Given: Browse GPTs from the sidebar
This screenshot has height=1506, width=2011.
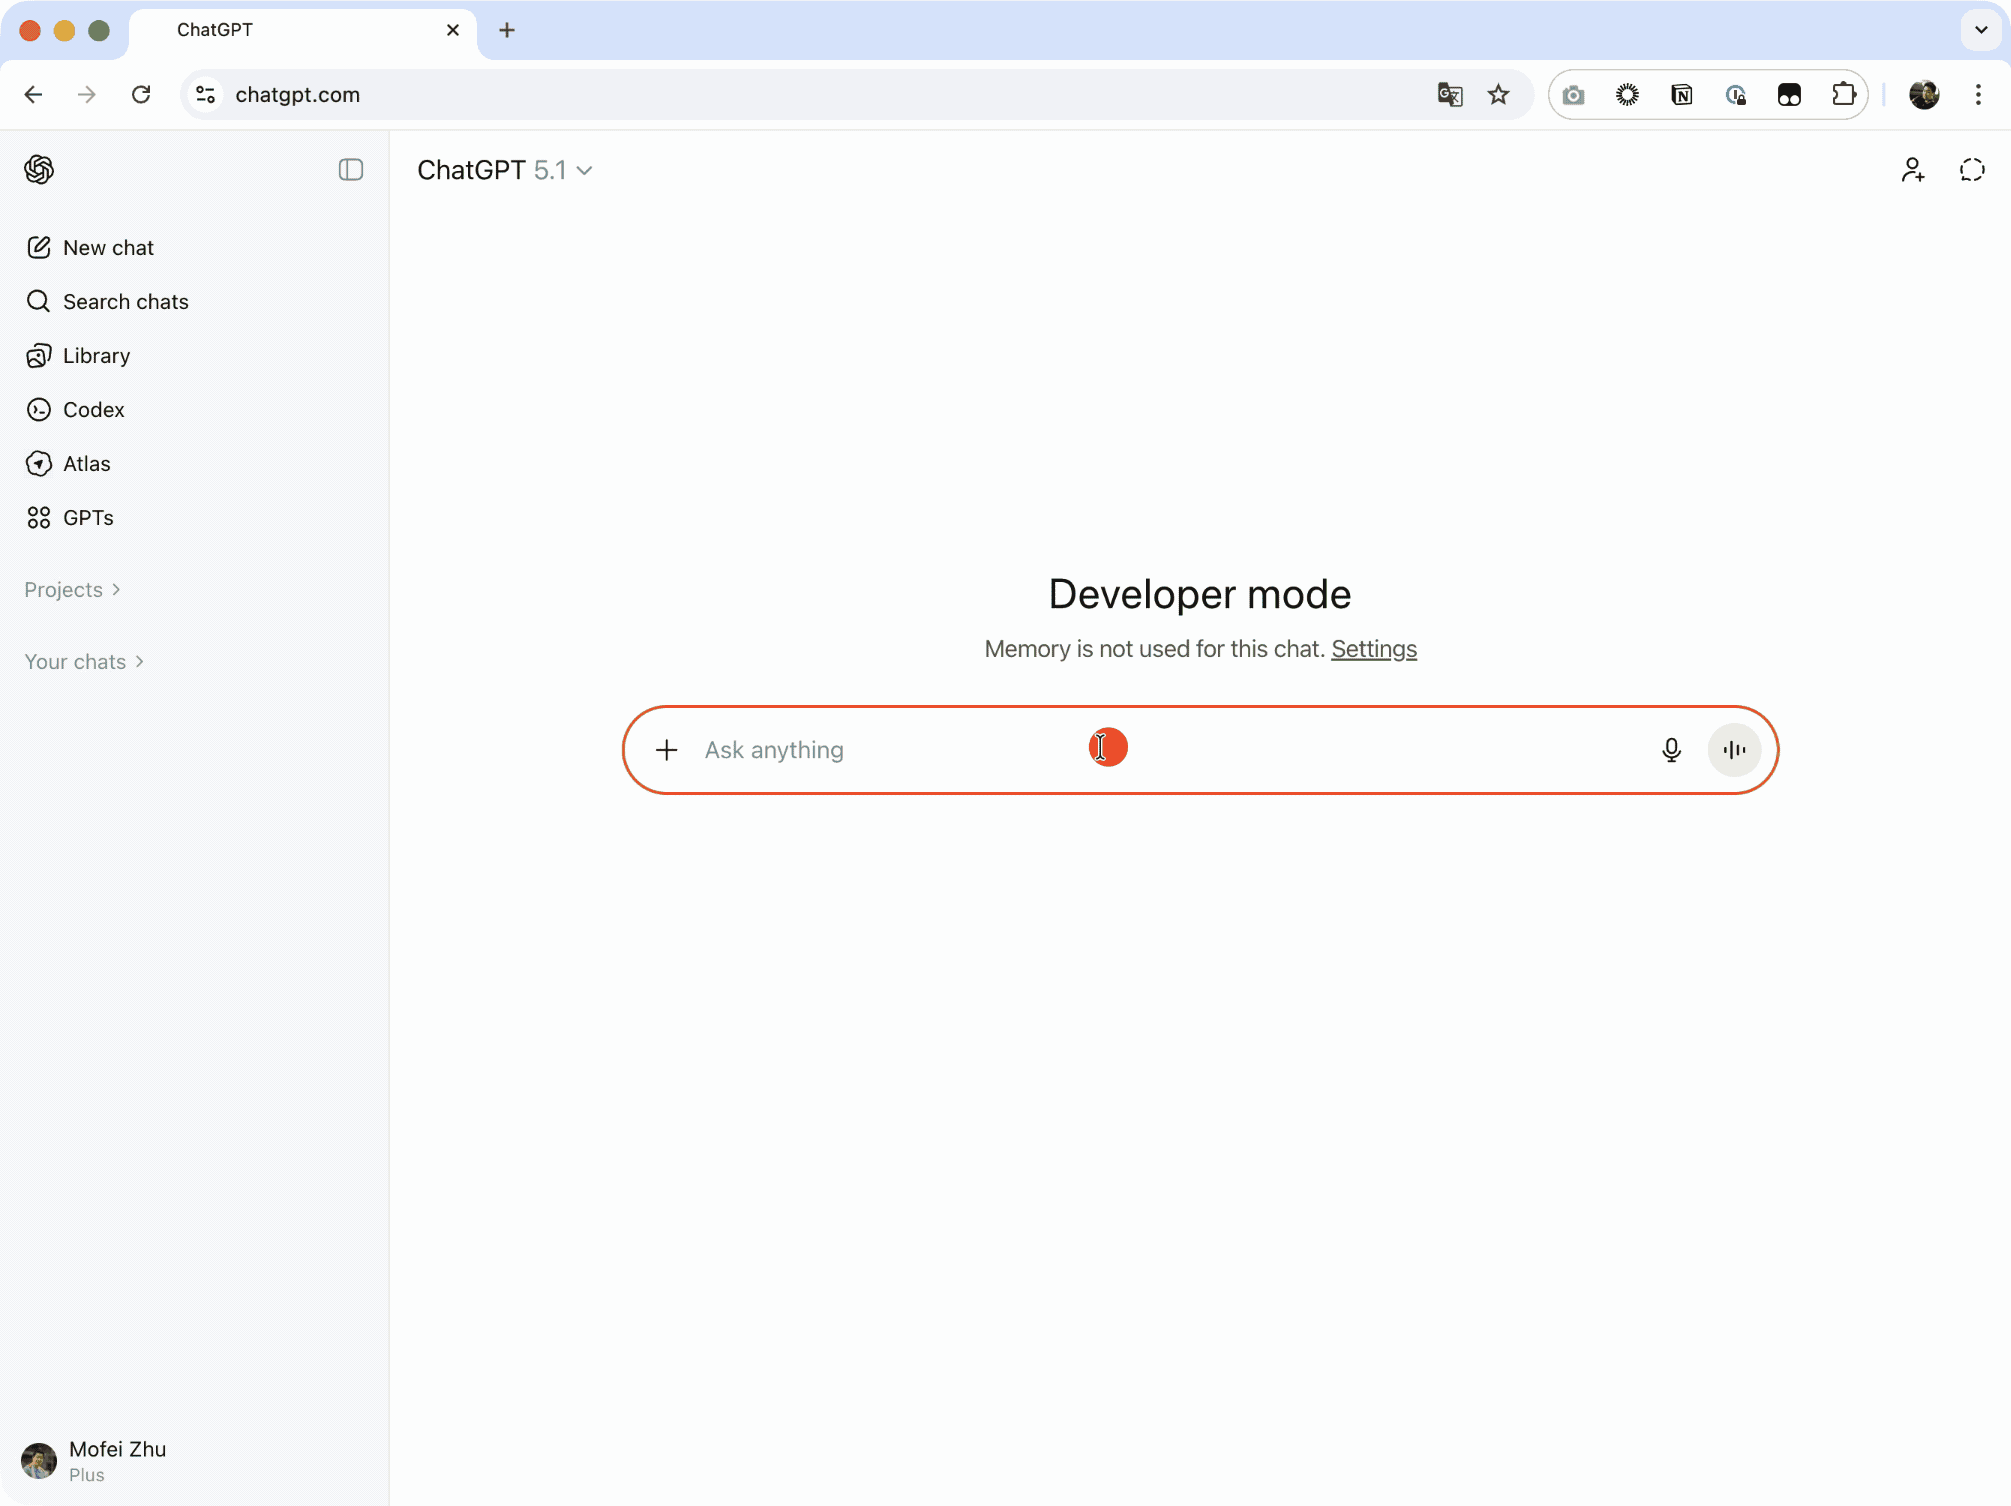Looking at the screenshot, I should [87, 517].
